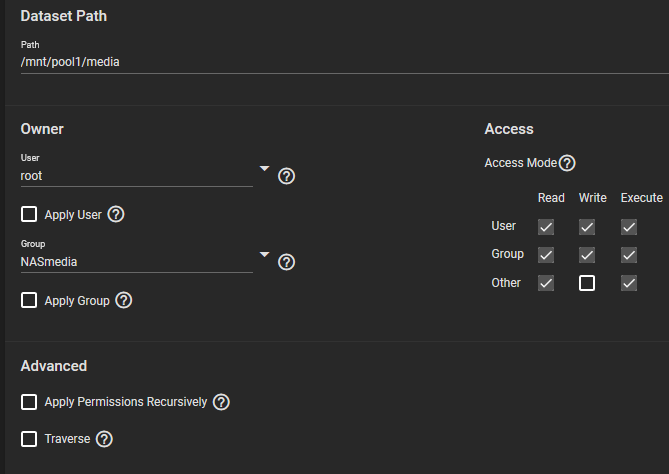Uncheck Execute permission for Other
The width and height of the screenshot is (669, 474).
(629, 283)
